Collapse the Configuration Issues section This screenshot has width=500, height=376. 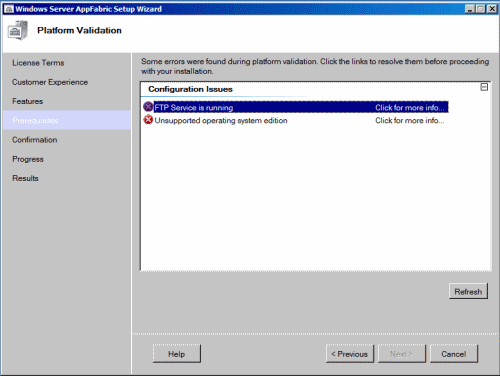click(484, 87)
